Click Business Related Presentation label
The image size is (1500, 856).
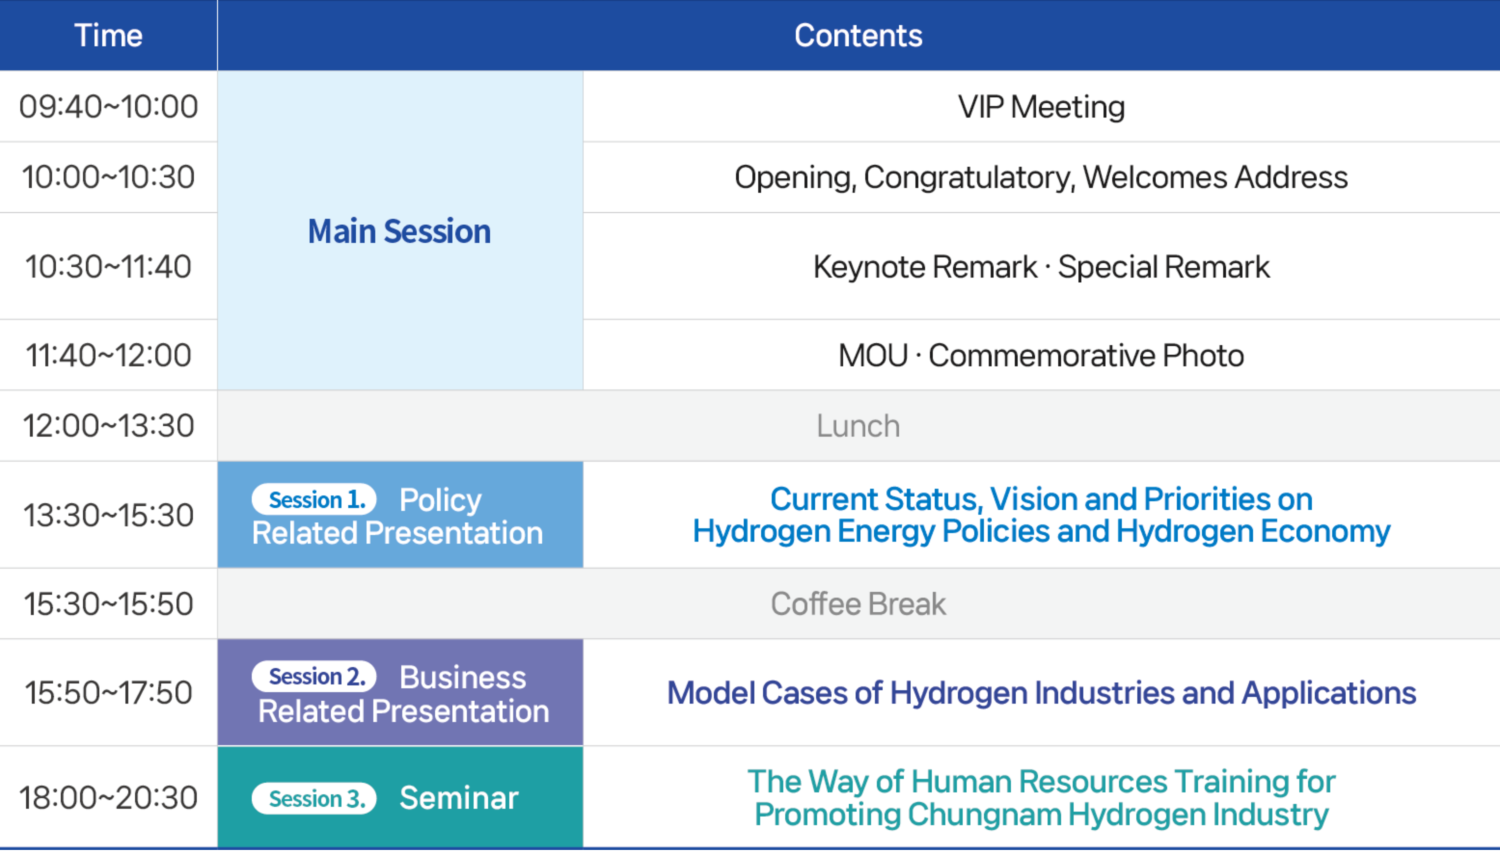(x=403, y=694)
